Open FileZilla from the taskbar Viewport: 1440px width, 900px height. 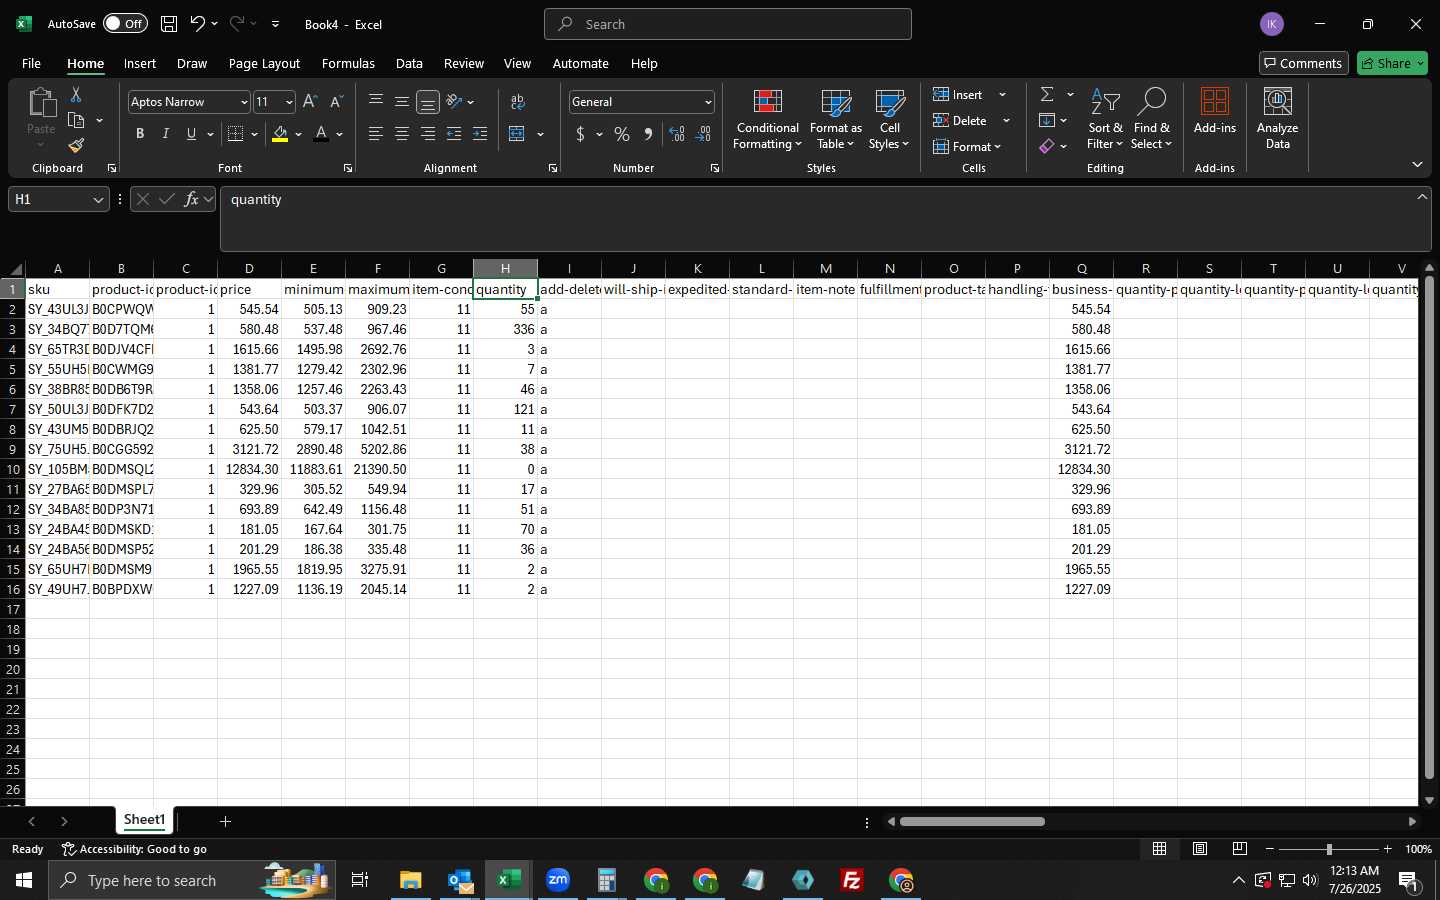(852, 880)
